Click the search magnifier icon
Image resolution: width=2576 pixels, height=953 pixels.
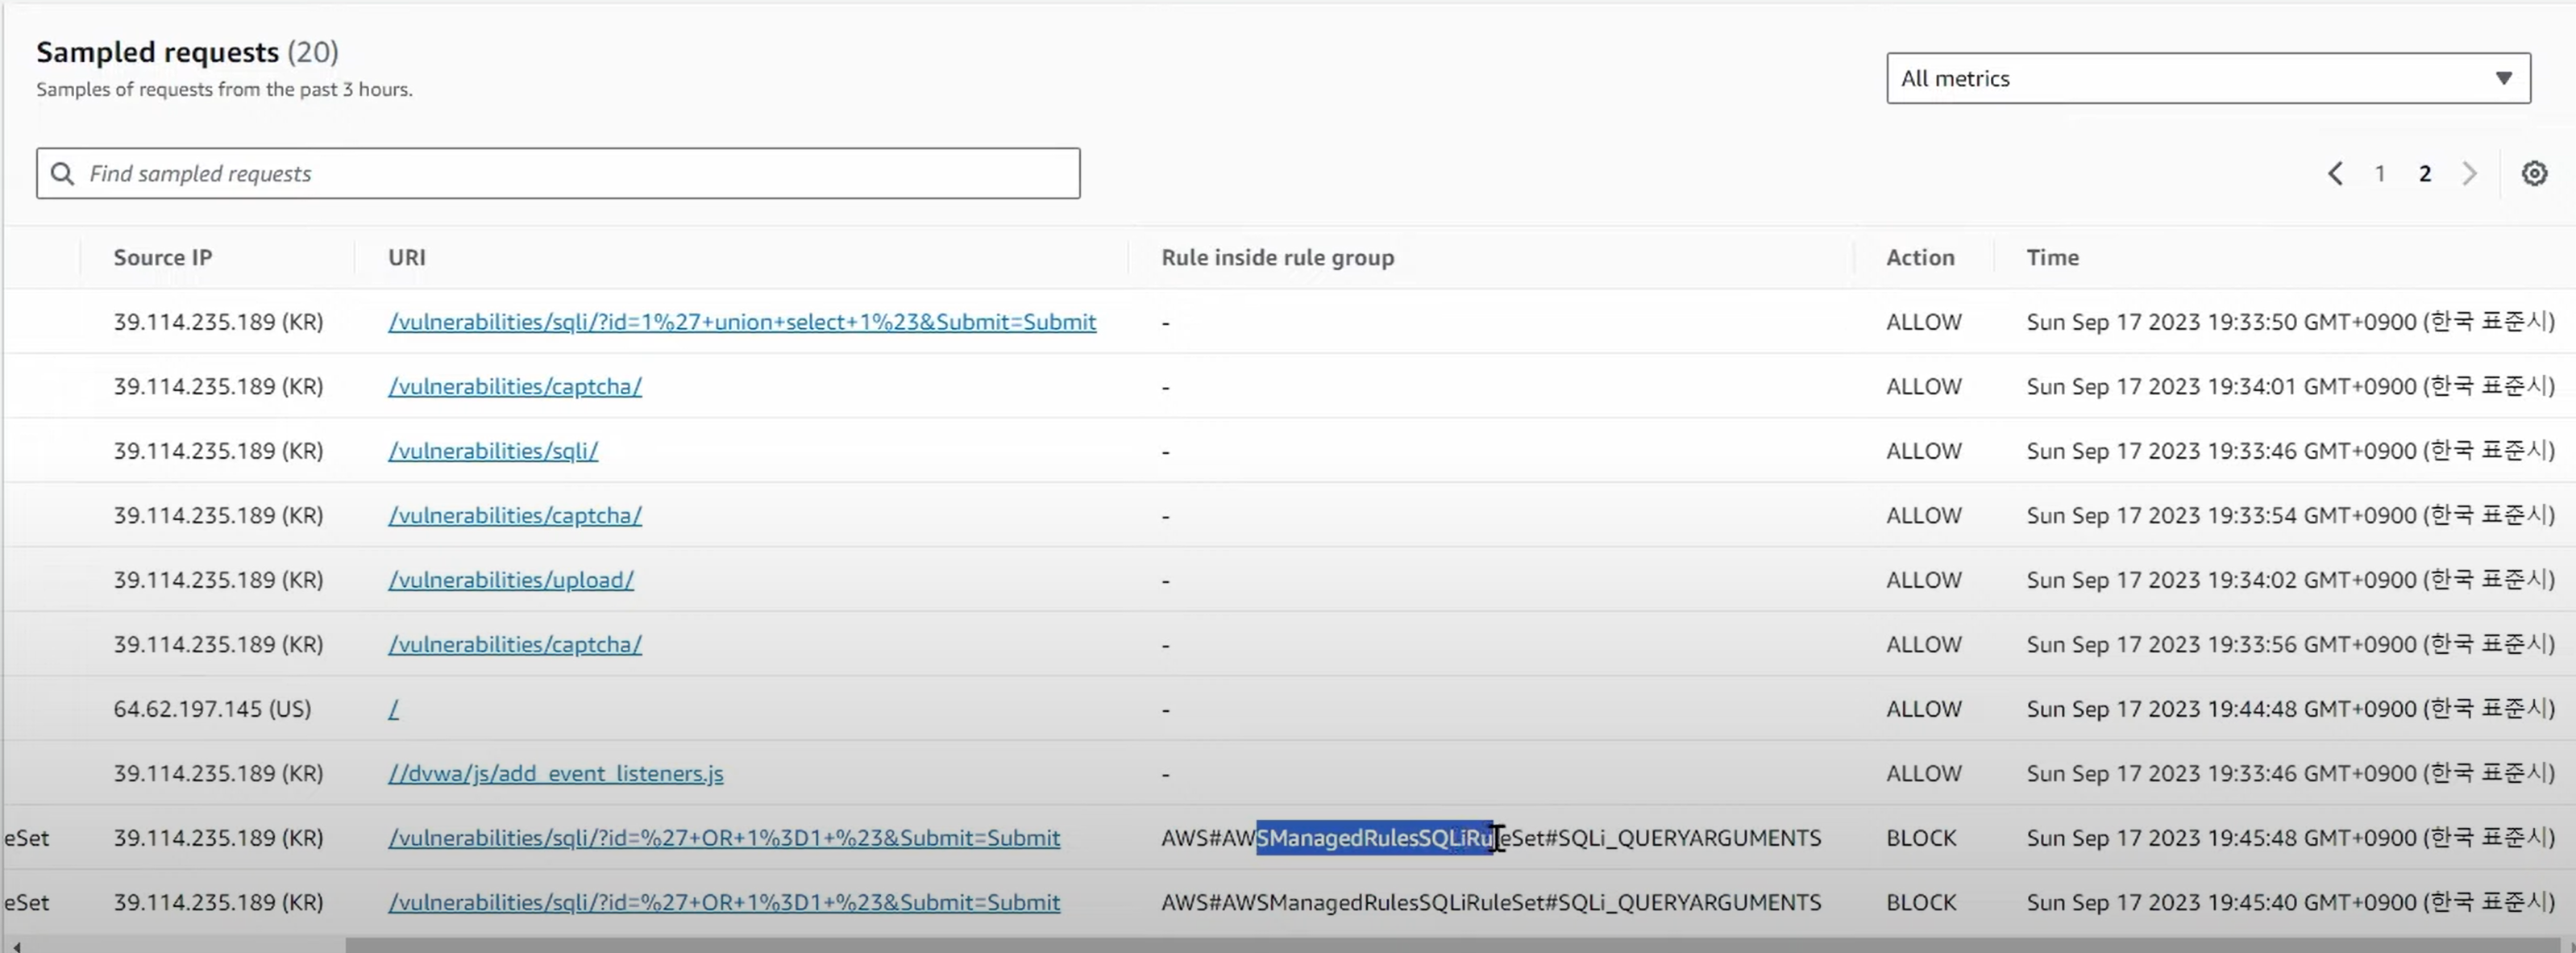tap(62, 174)
